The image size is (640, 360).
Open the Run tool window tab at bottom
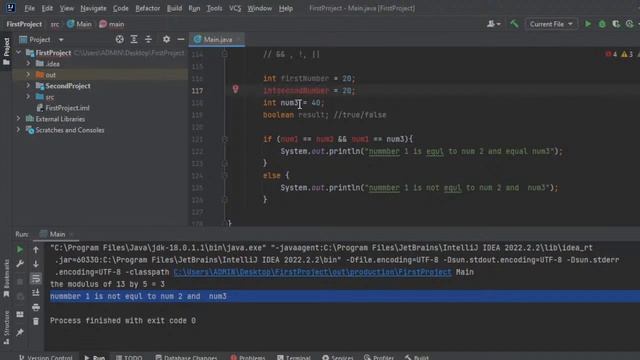click(95, 357)
